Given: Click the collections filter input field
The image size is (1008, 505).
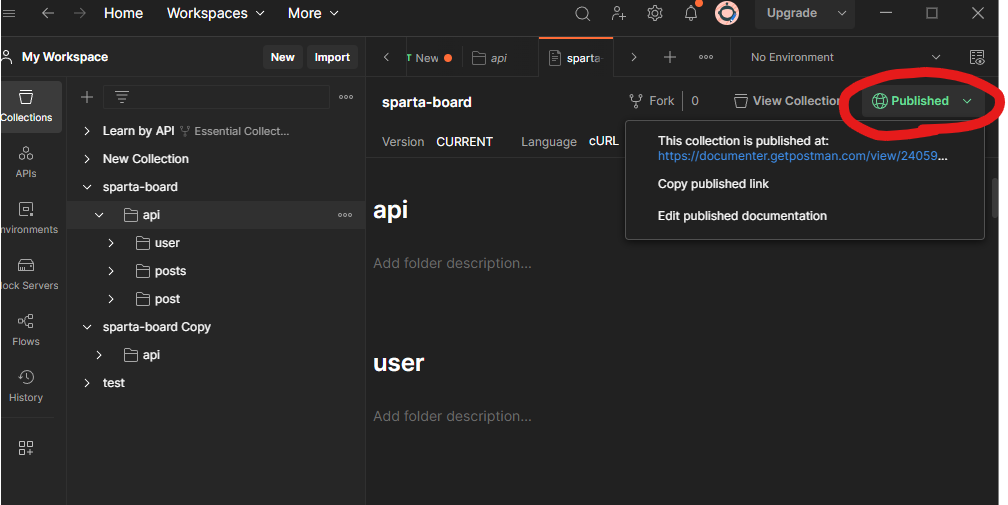Looking at the screenshot, I should (x=216, y=97).
